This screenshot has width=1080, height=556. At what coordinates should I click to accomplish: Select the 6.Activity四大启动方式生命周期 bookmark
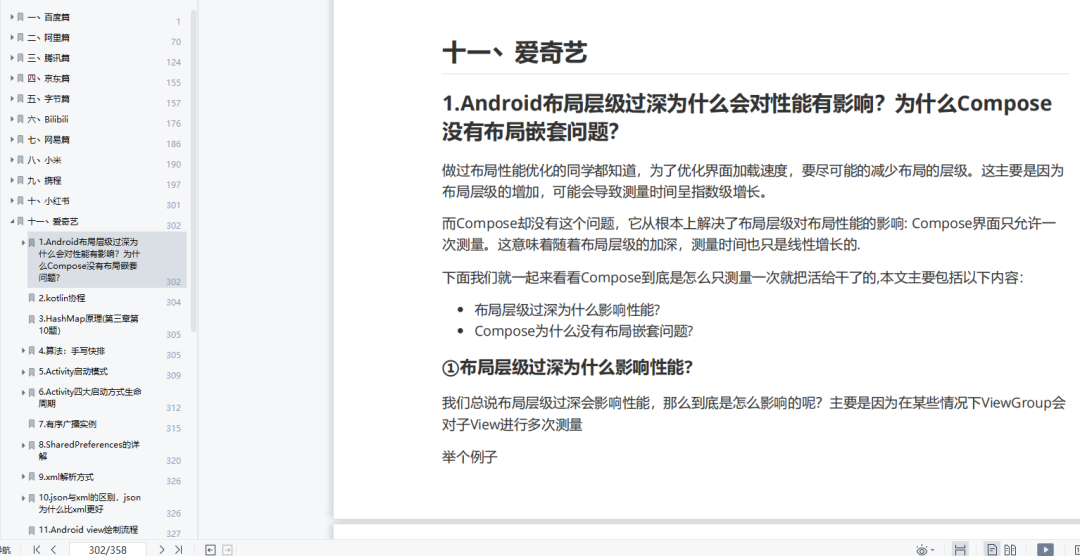[90, 398]
